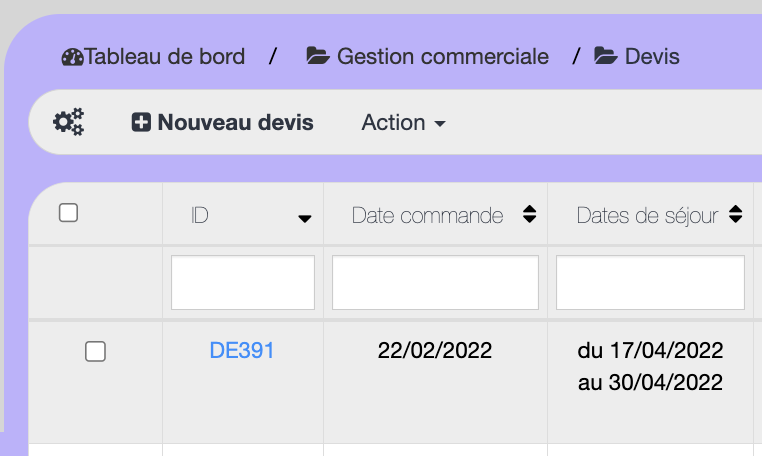Tick the checkbox for row DE391
Screen dimensions: 762x456
(x=95, y=351)
